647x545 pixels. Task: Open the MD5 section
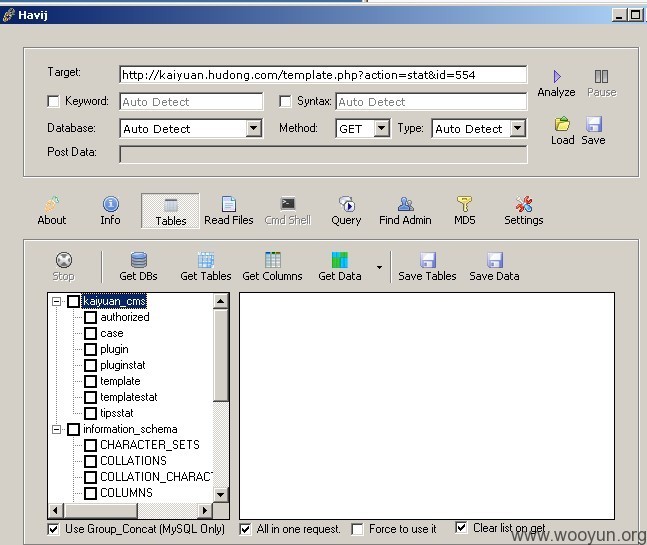coord(465,211)
